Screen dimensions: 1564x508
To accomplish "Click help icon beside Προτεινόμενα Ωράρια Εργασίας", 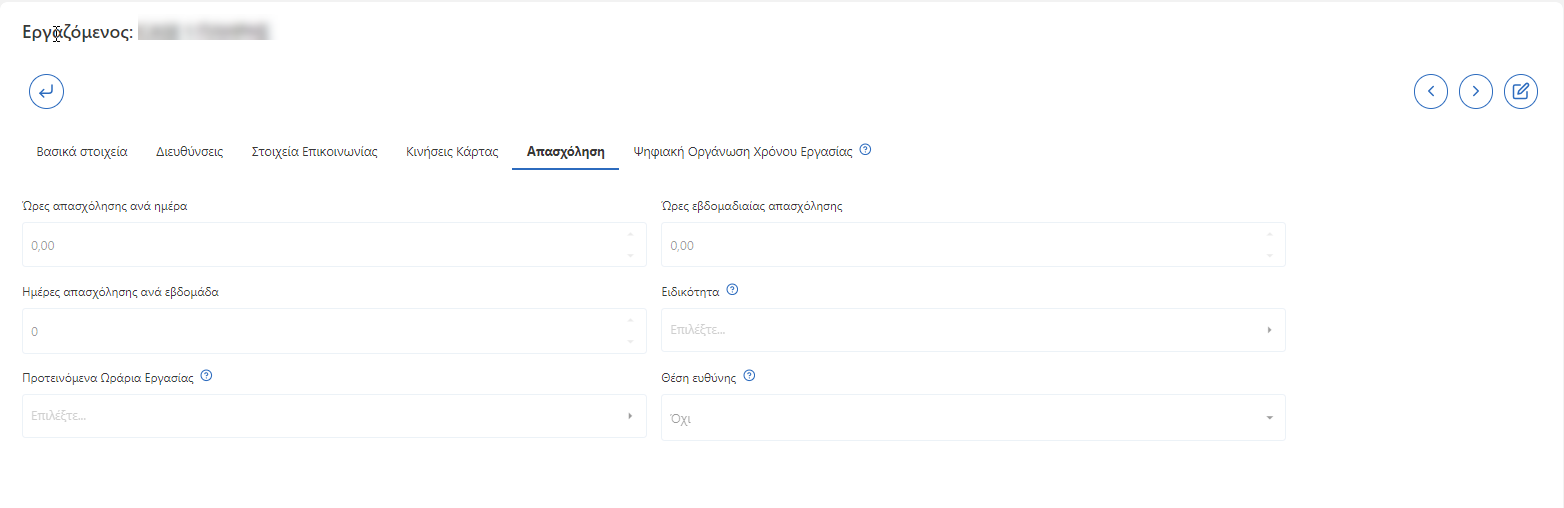I will 206,377.
